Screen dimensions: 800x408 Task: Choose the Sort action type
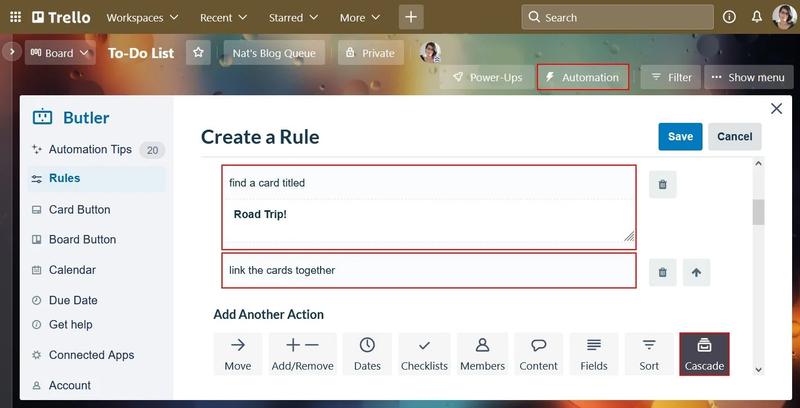[649, 354]
